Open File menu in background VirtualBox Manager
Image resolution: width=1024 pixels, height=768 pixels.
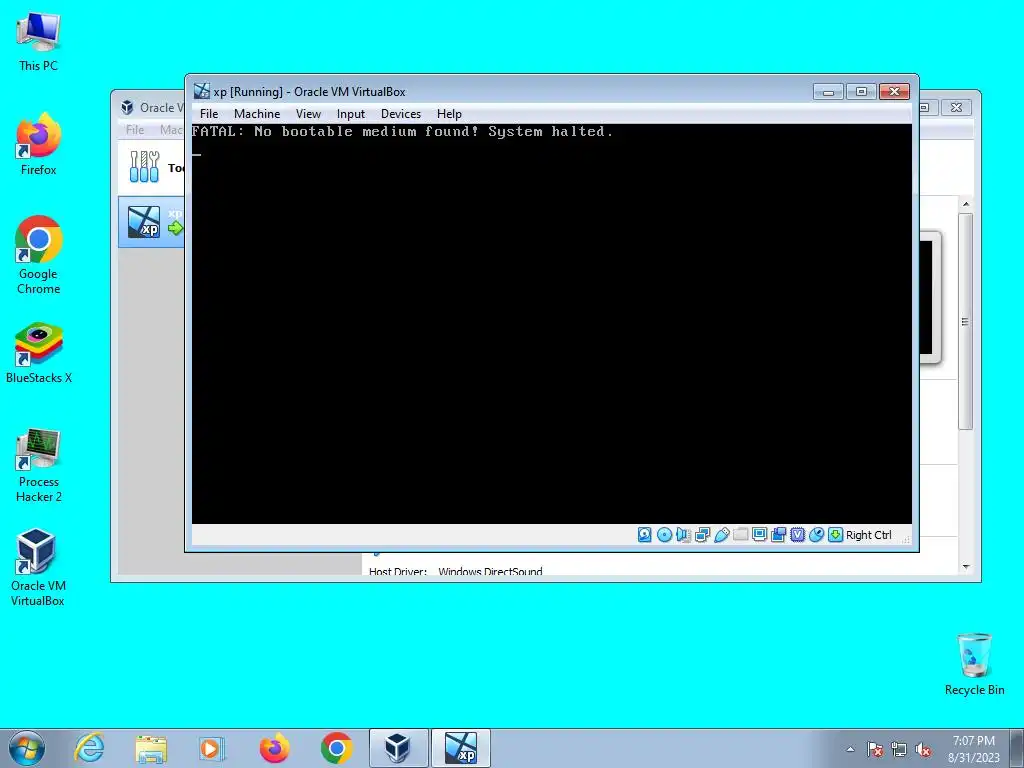(x=135, y=130)
